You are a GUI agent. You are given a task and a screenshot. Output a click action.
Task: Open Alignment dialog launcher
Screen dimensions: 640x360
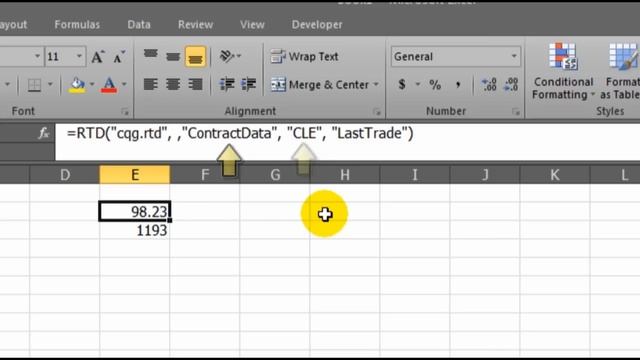point(377,111)
